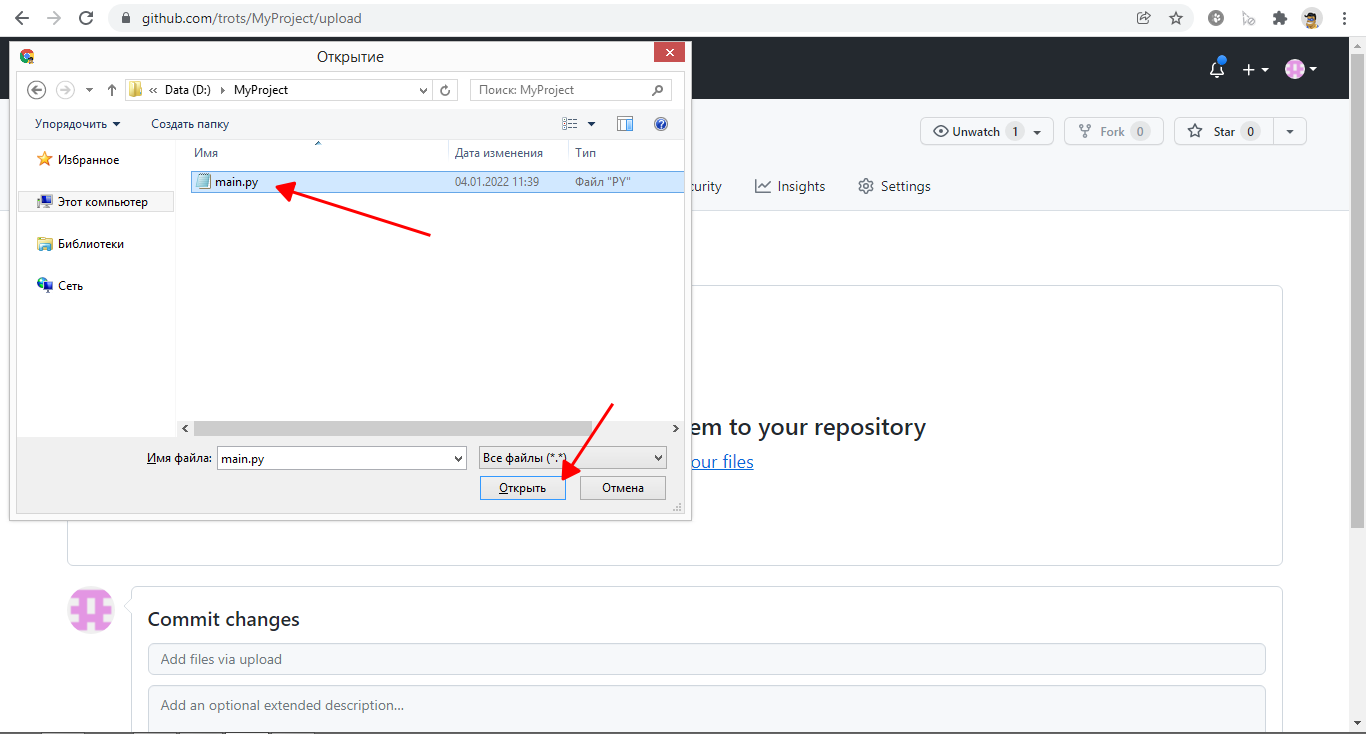Switch to the Insights tab

790,186
